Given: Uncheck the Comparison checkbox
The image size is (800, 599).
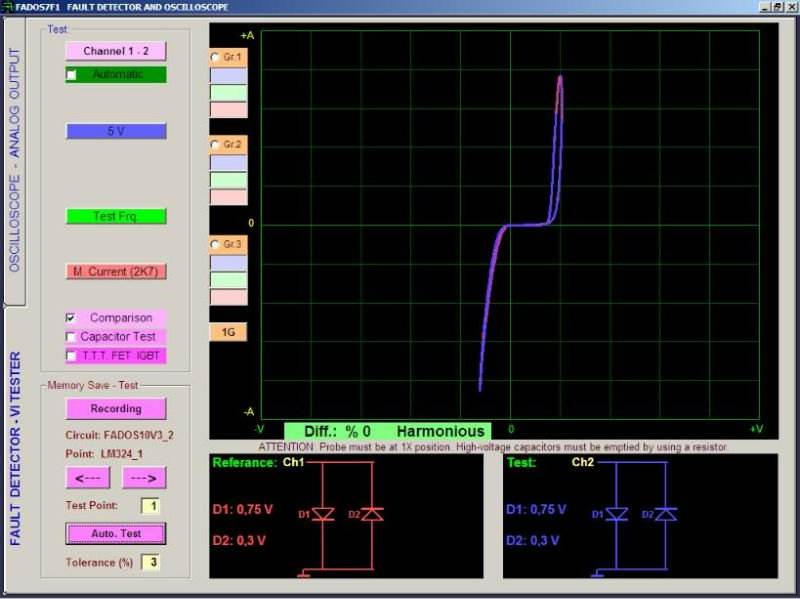Looking at the screenshot, I should pyautogui.click(x=71, y=318).
